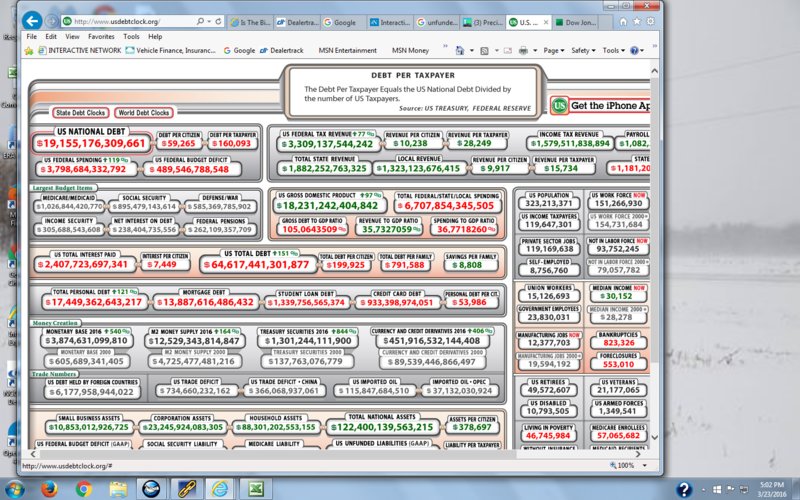The image size is (800, 500).
Task: Open the chain-link app on taskbar
Action: [x=186, y=489]
